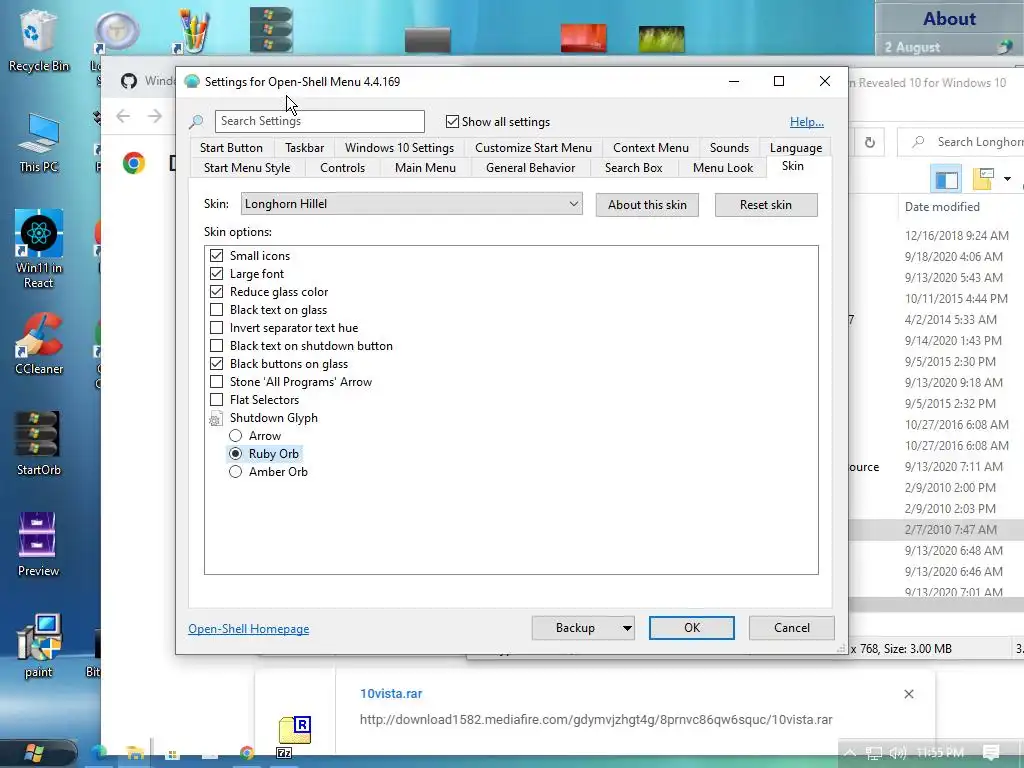Open the Controls tab
This screenshot has height=768, width=1024.
coord(342,168)
